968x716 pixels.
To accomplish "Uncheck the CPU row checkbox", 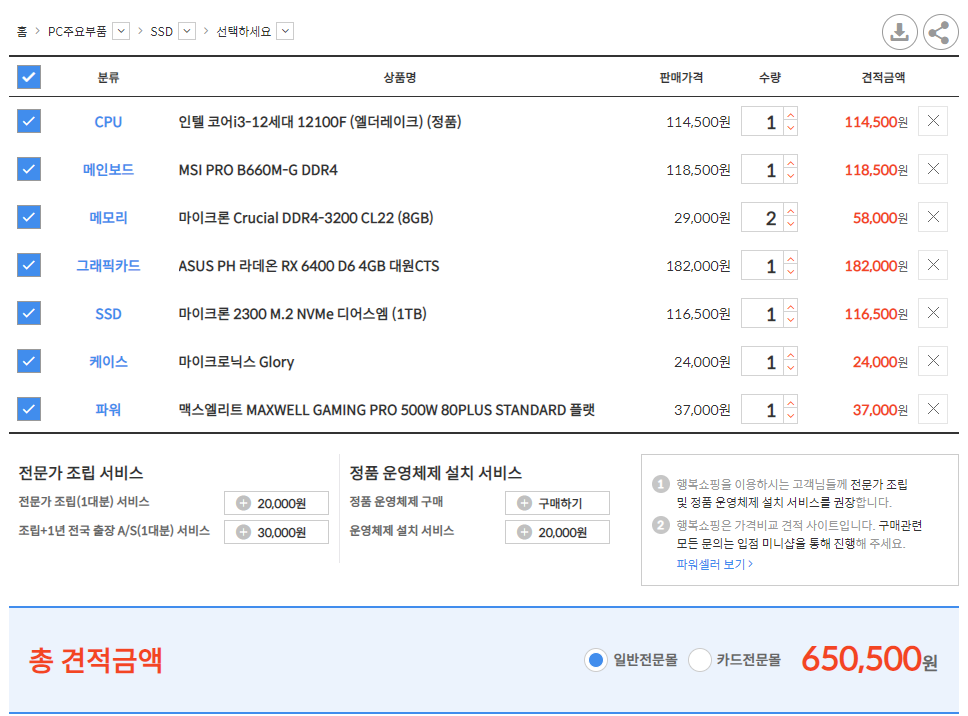I will point(29,121).
